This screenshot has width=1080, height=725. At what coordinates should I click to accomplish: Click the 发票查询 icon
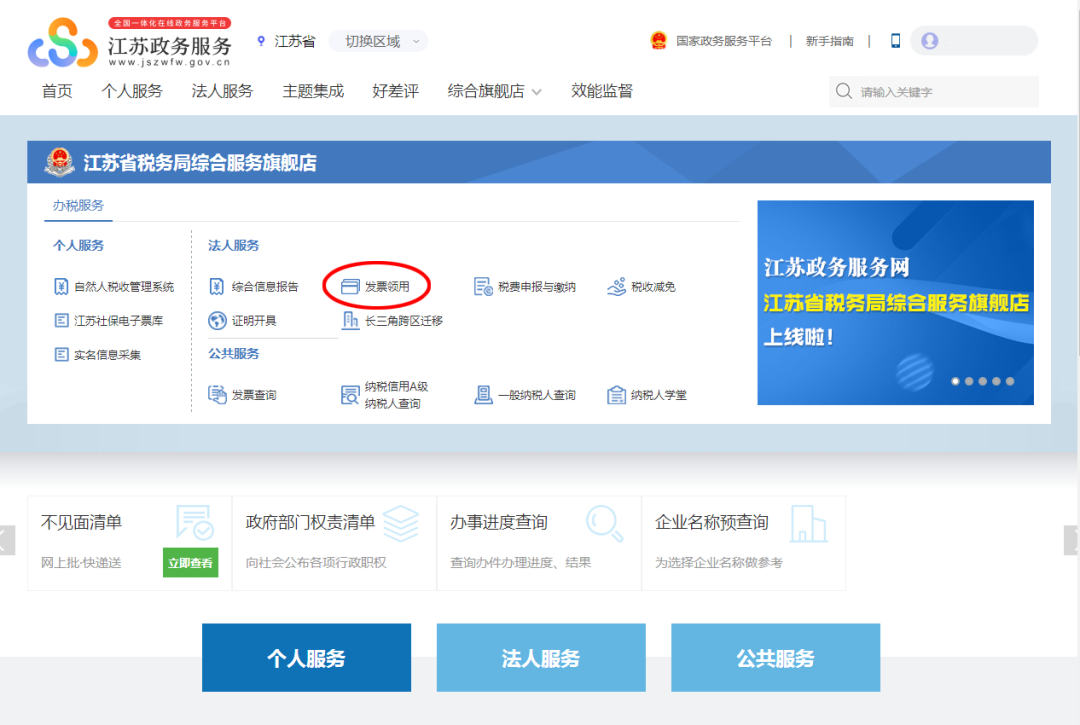point(217,395)
